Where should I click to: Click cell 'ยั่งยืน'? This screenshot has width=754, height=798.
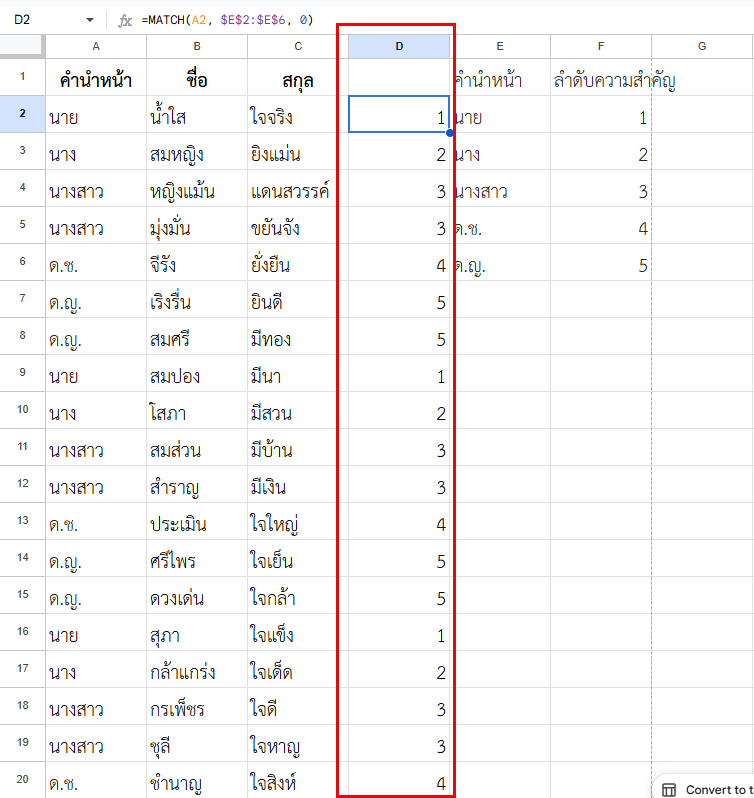coord(298,262)
